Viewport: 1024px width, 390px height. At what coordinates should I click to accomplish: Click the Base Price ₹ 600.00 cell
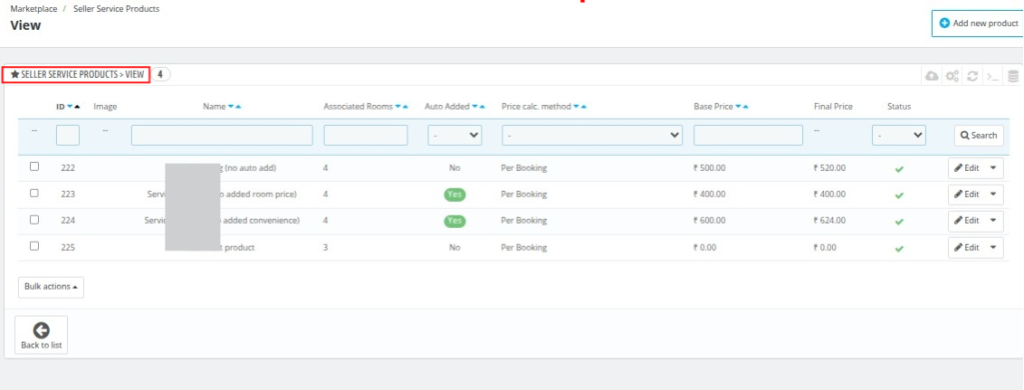point(709,221)
